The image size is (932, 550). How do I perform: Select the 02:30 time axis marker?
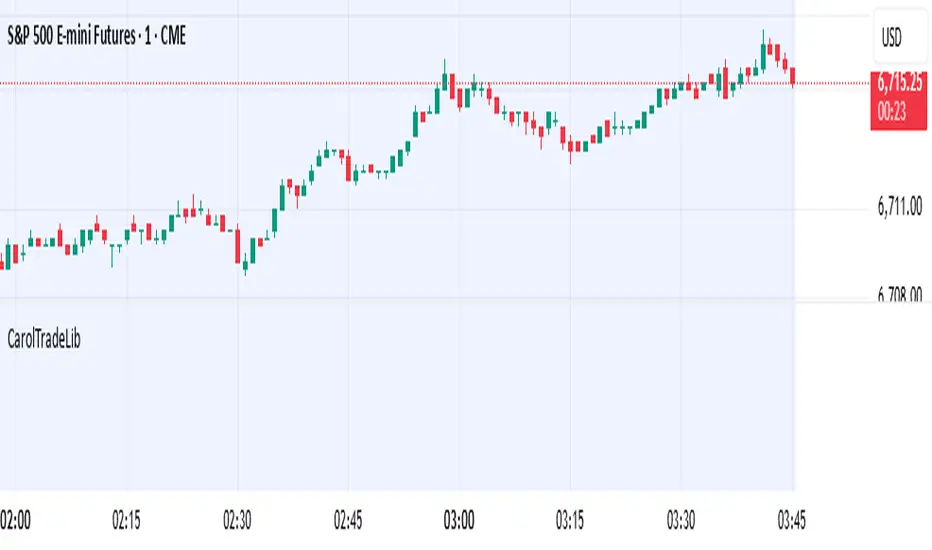238,520
